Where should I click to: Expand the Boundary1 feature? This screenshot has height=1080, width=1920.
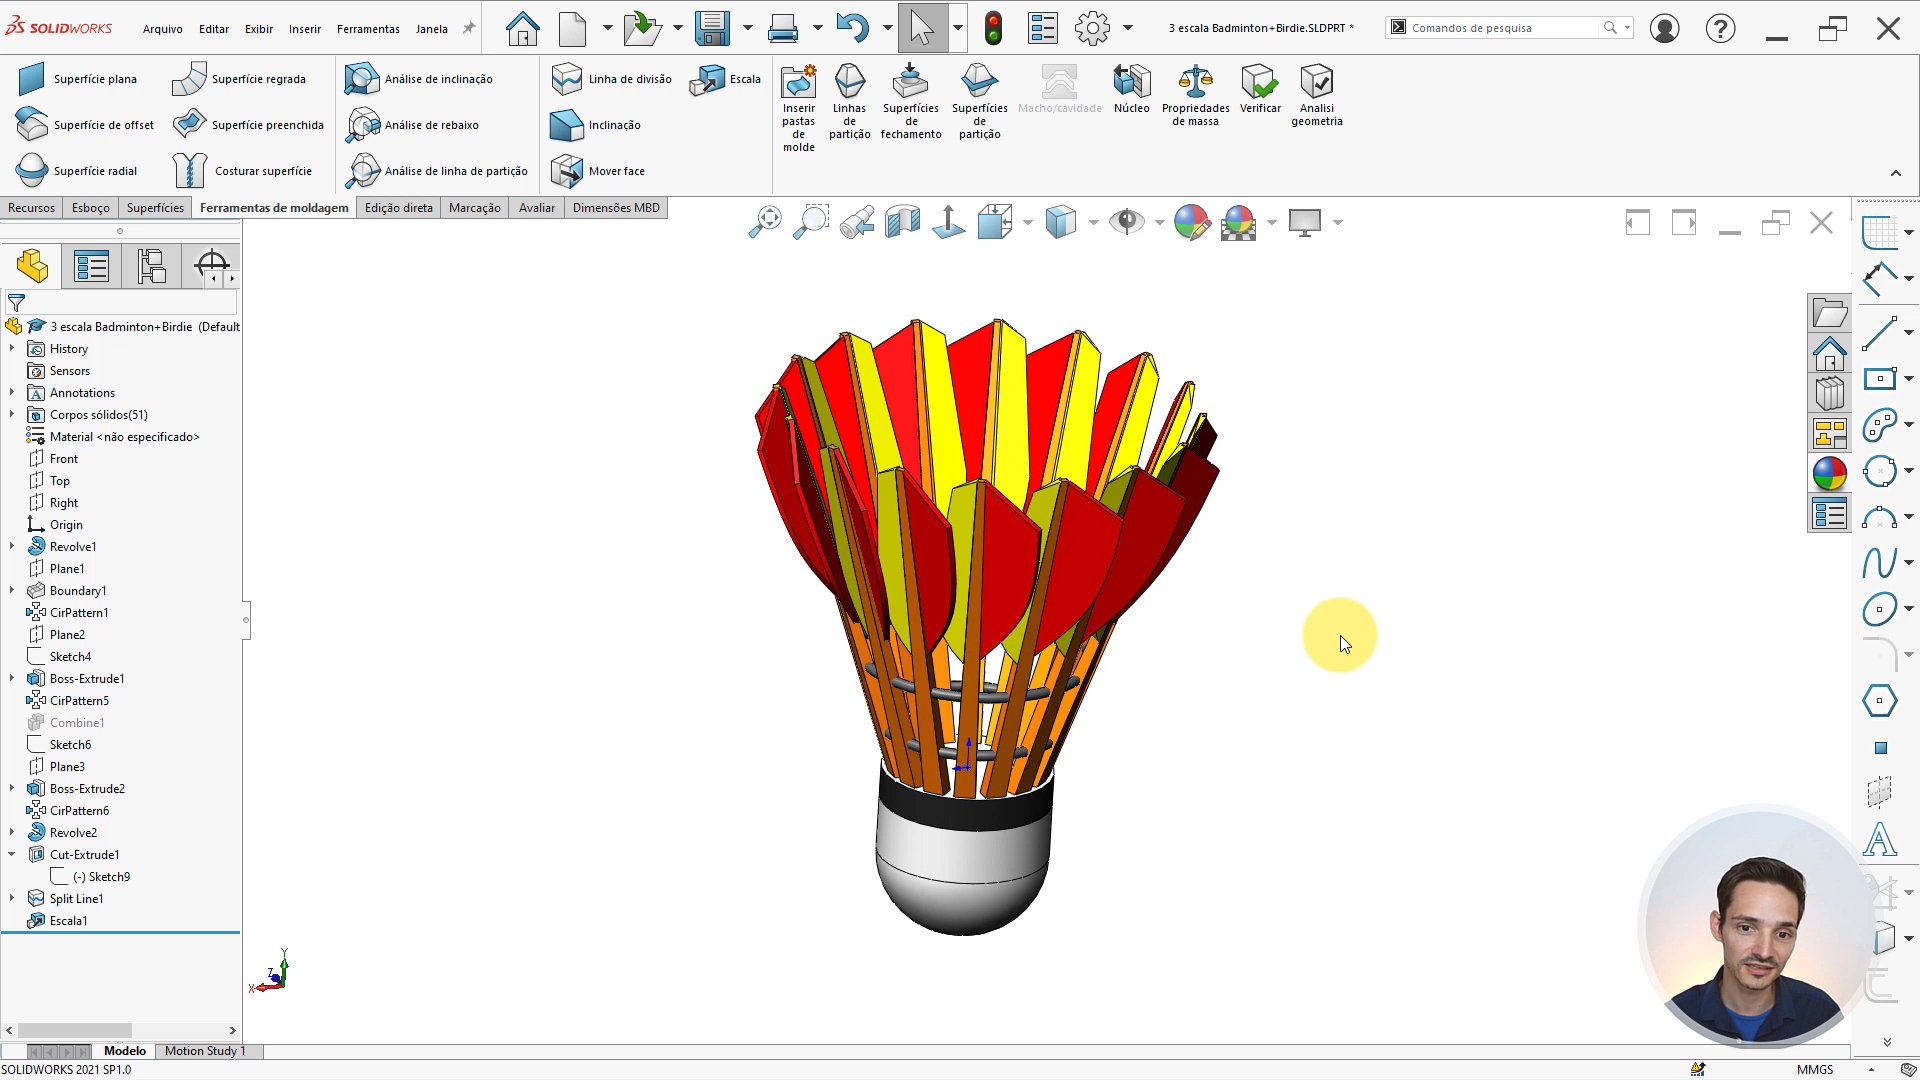(12, 591)
